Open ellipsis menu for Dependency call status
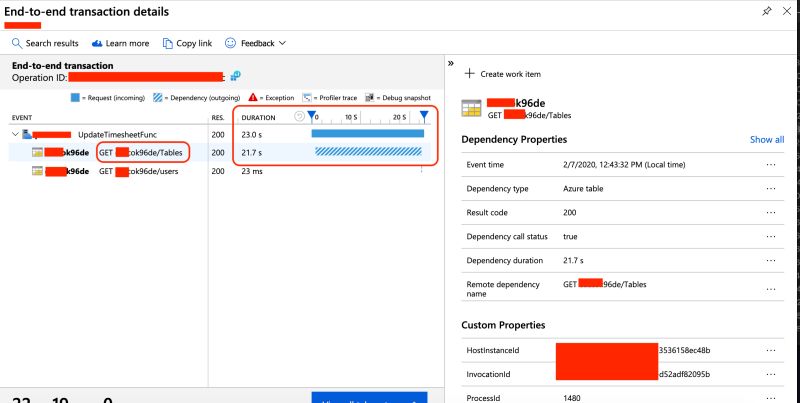This screenshot has width=800, height=403. [x=771, y=237]
